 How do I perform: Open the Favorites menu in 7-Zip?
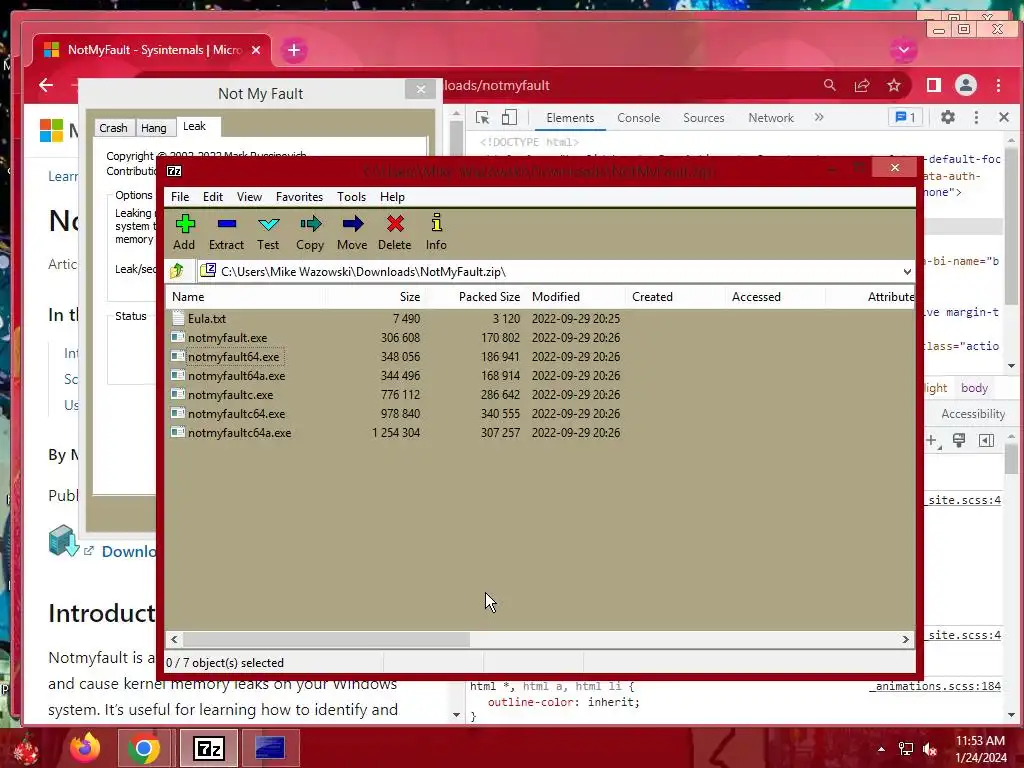click(299, 197)
